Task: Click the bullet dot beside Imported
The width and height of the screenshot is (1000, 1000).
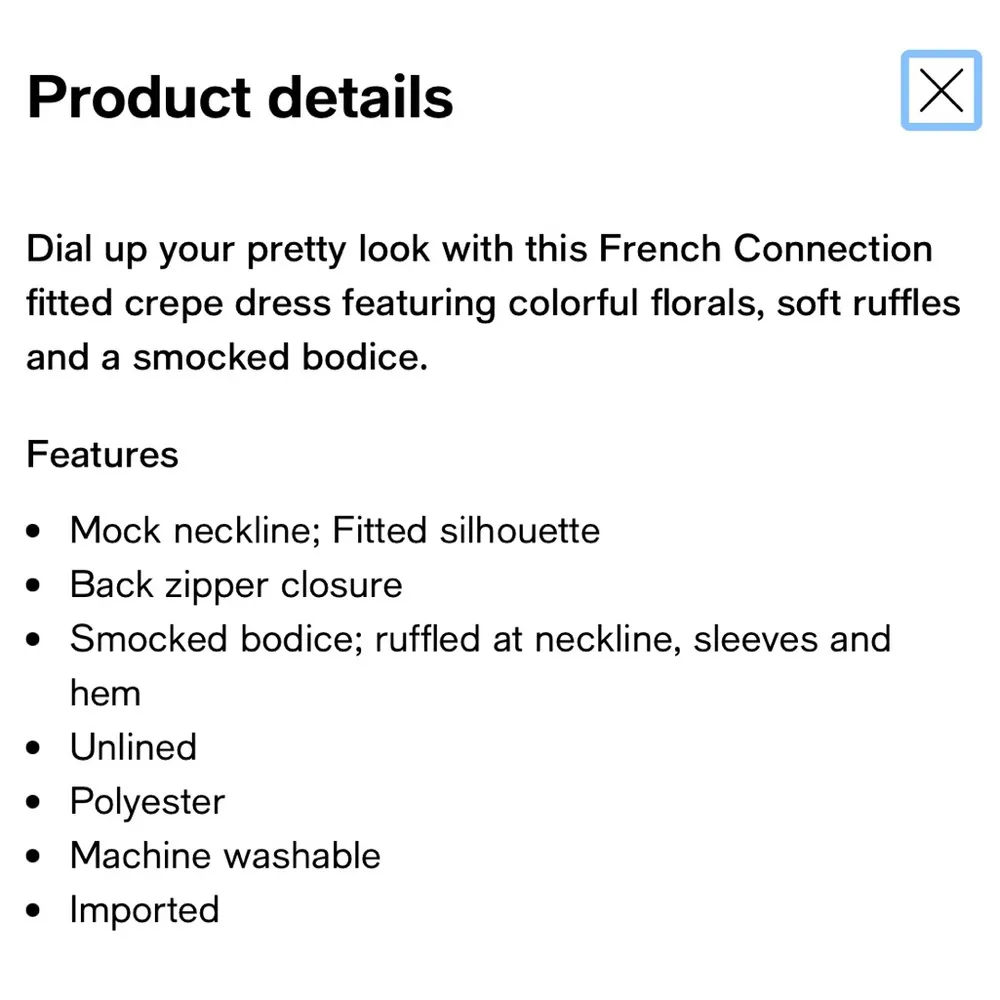Action: coord(34,908)
